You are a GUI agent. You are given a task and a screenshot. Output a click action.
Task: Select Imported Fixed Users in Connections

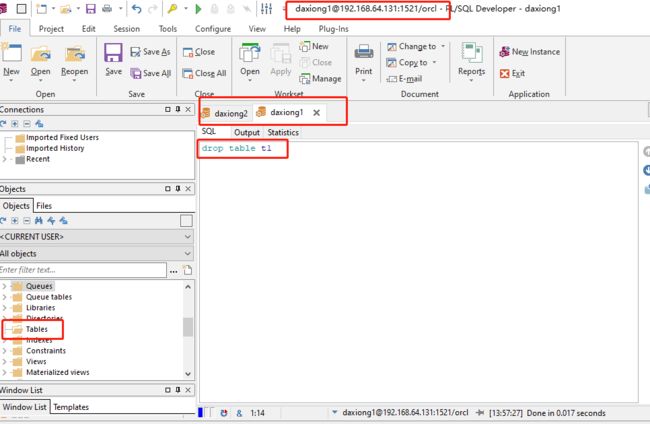(62, 137)
